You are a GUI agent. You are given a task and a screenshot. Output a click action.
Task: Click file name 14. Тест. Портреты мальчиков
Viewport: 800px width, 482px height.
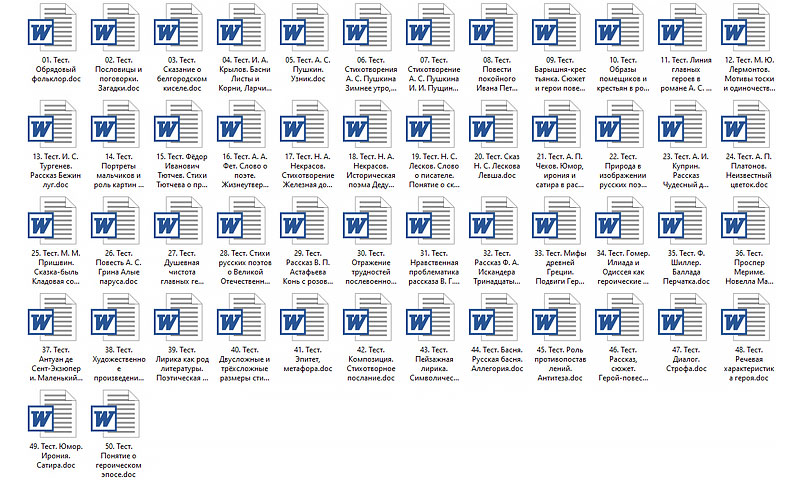click(119, 170)
